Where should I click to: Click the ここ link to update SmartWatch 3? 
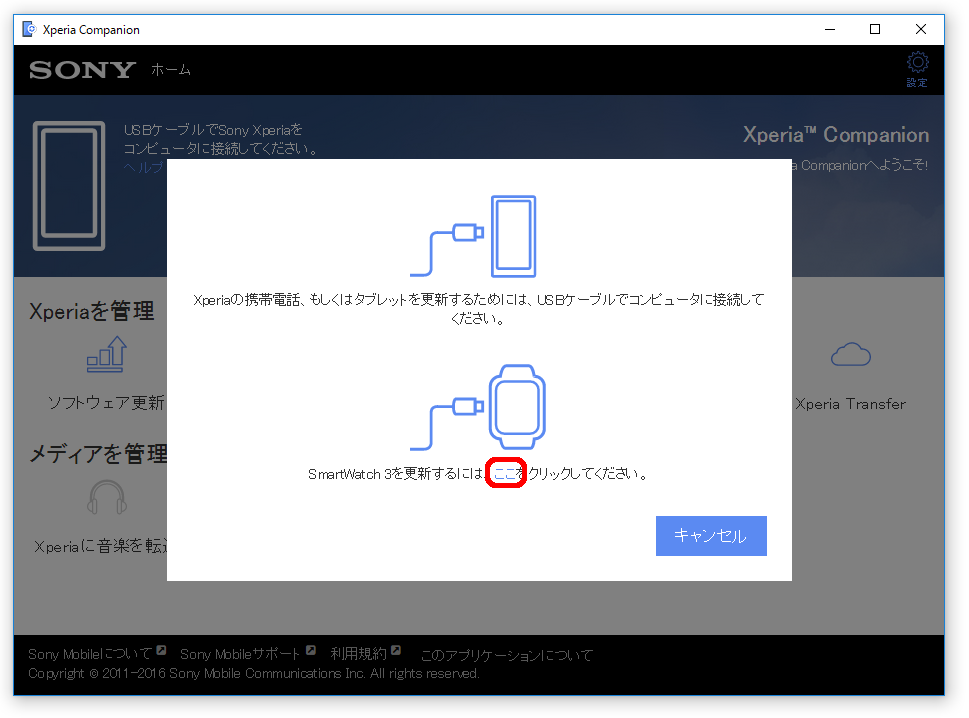[505, 474]
